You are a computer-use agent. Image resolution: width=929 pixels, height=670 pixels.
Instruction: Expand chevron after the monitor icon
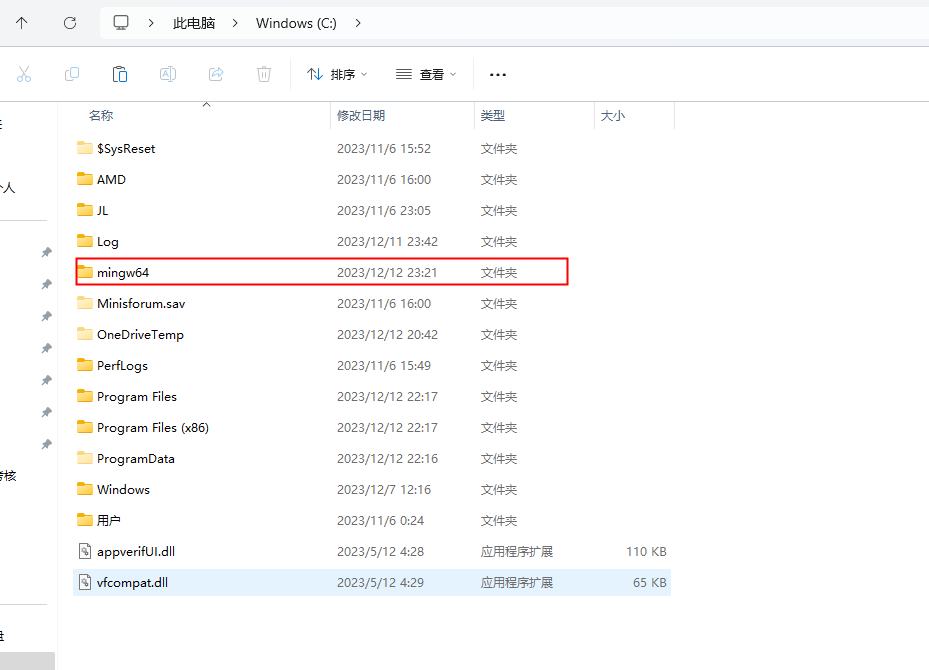pos(151,23)
